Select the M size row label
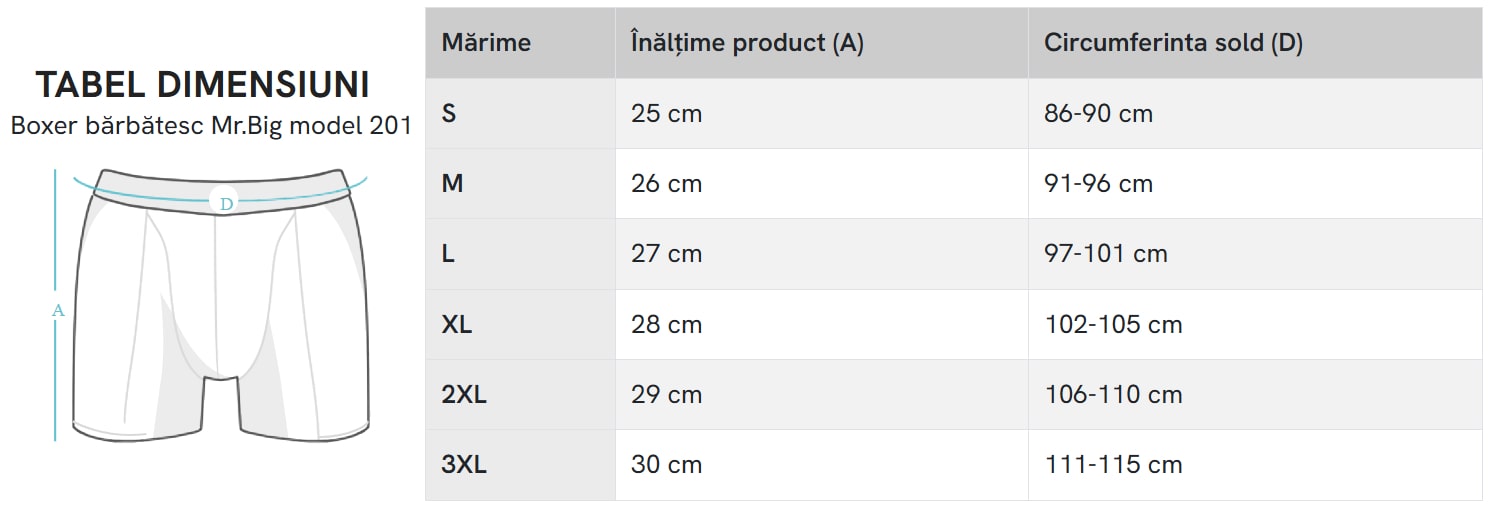The width and height of the screenshot is (1492, 511). click(452, 184)
